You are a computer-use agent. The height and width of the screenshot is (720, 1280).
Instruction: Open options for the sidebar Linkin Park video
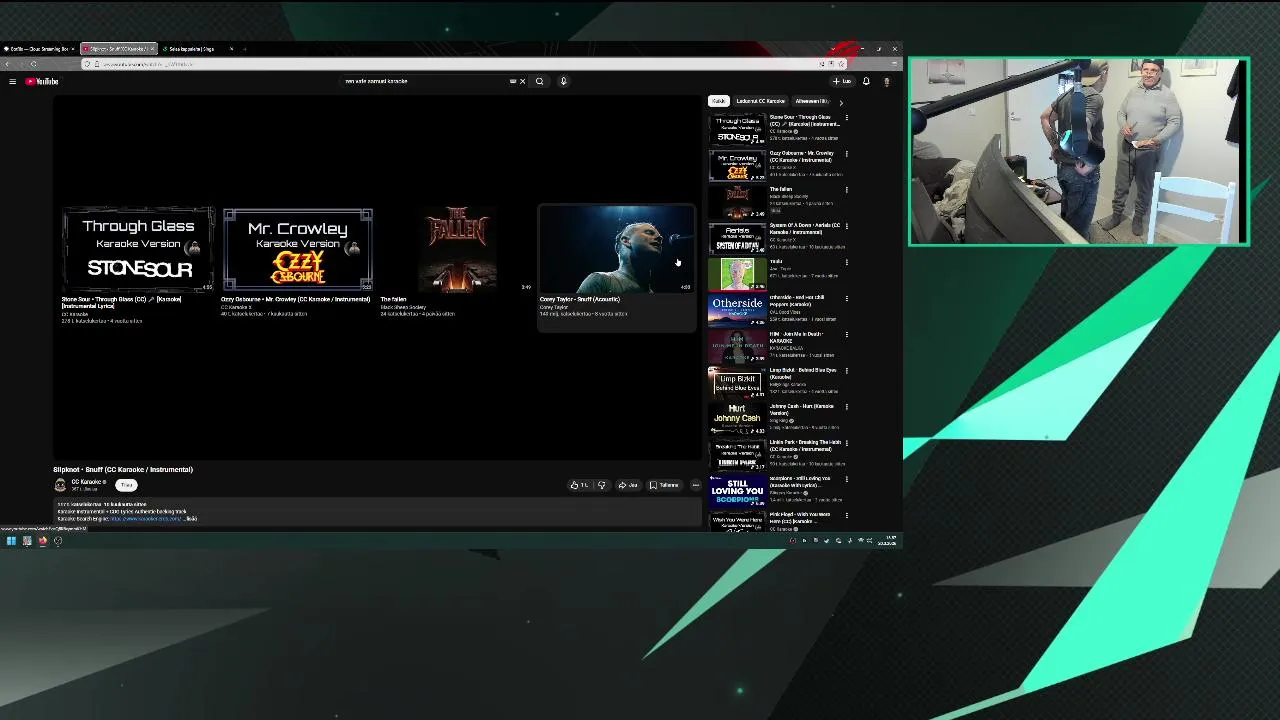pyautogui.click(x=846, y=442)
